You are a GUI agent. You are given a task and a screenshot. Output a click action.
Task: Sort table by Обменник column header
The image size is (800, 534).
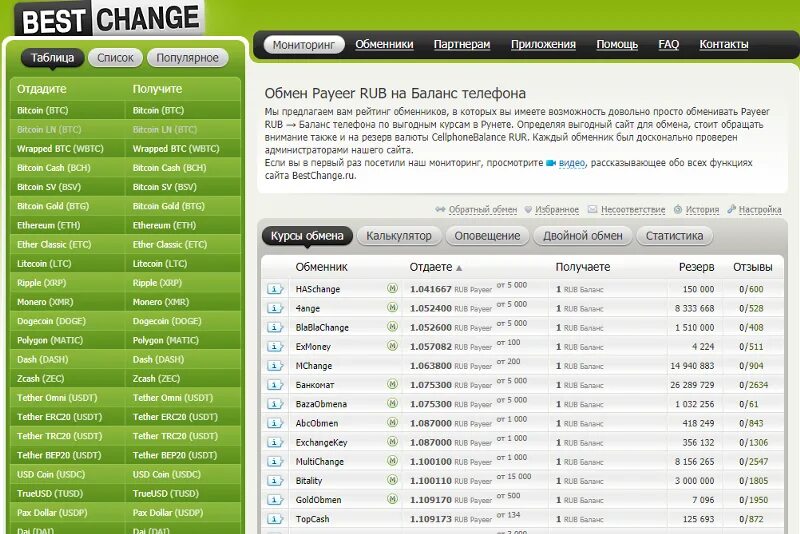(x=321, y=267)
